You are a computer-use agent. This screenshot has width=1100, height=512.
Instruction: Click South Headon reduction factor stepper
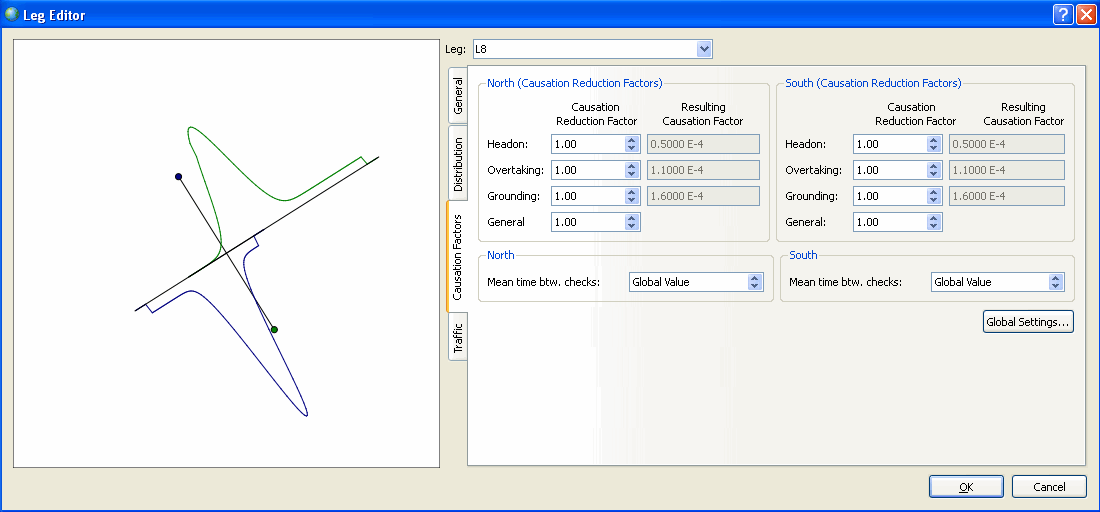tap(934, 144)
